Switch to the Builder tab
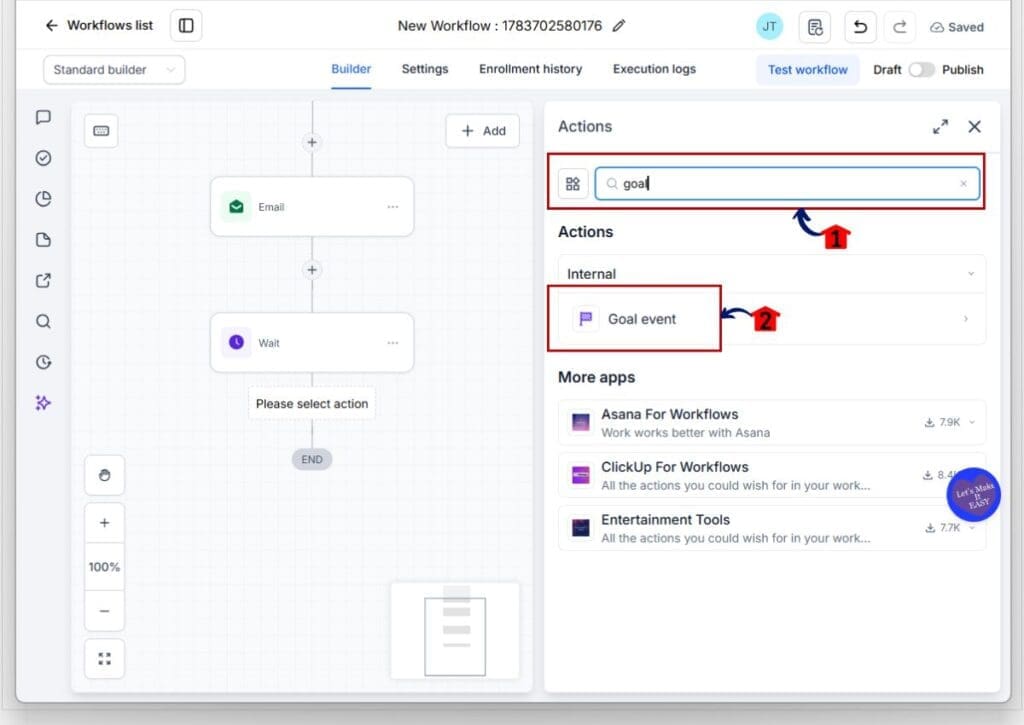 click(x=351, y=69)
